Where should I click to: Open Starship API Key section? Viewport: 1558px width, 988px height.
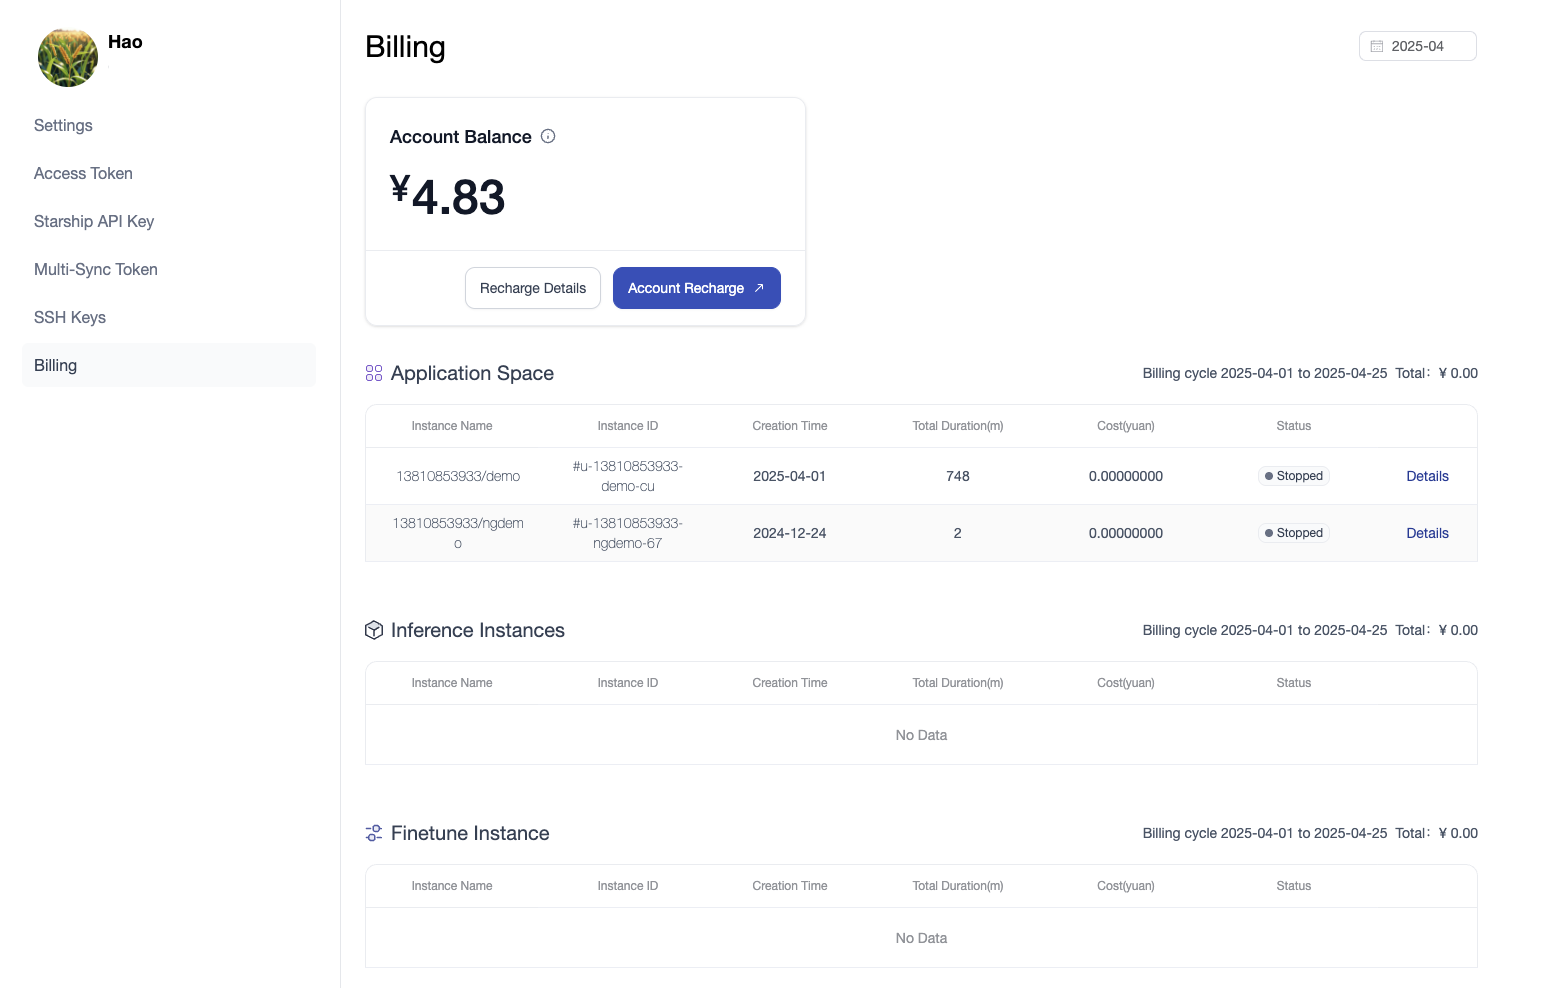[94, 221]
